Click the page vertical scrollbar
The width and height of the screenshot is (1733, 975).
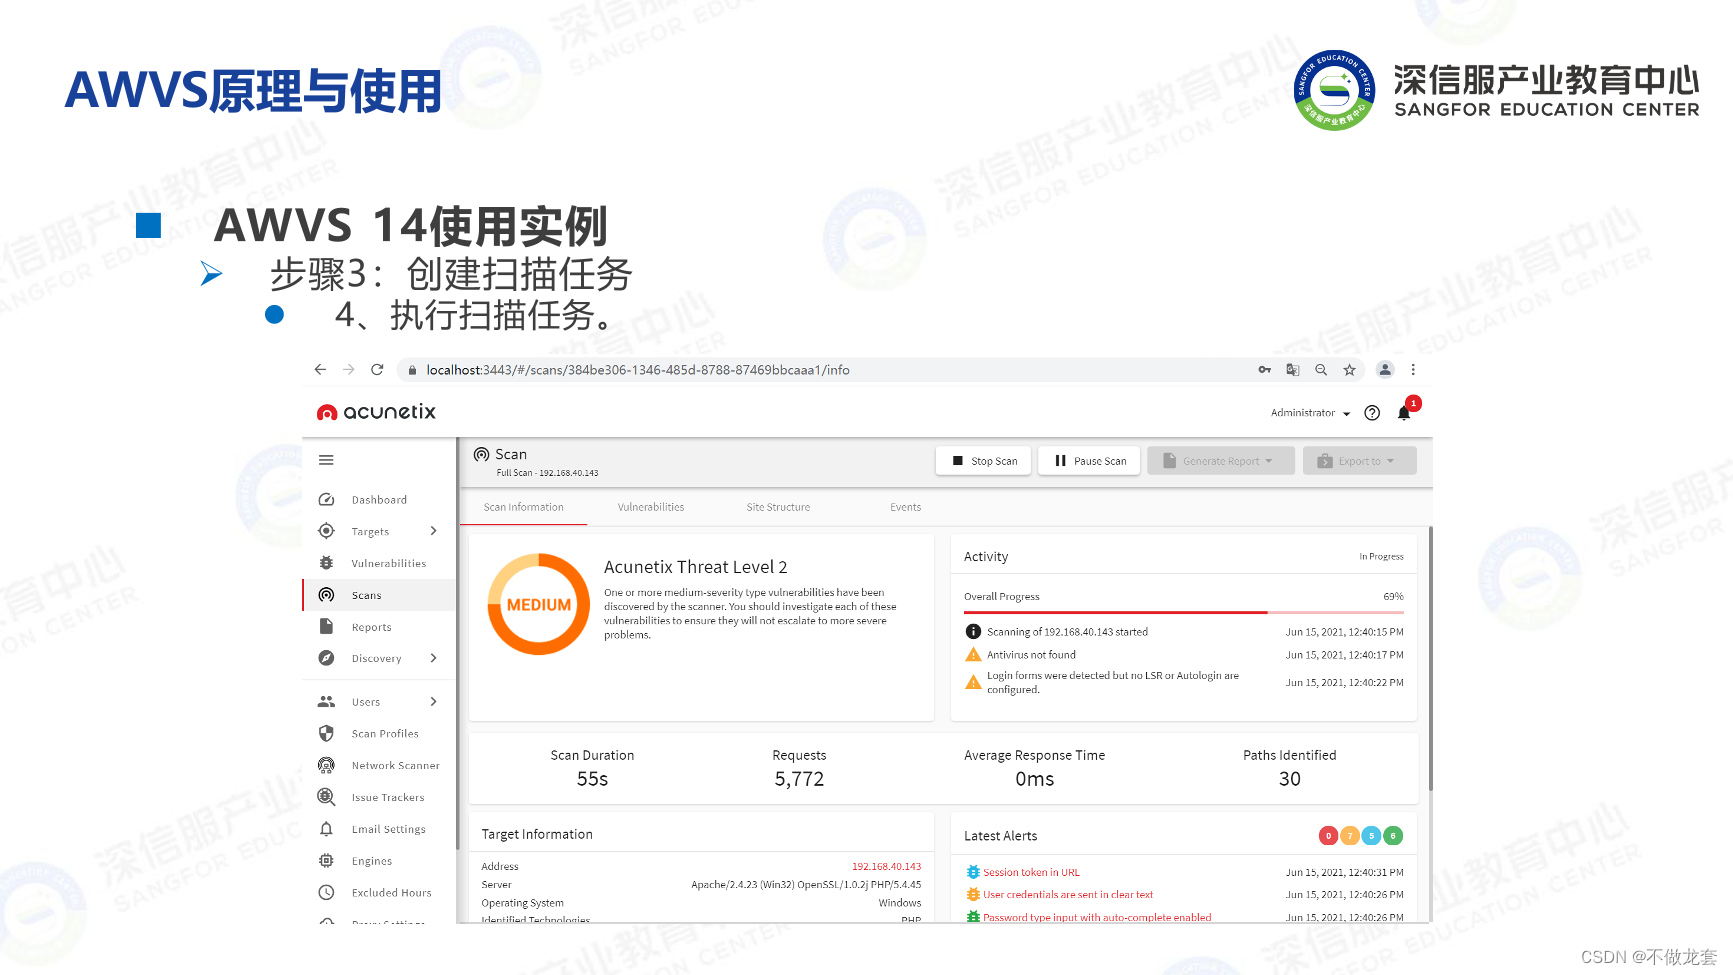pyautogui.click(x=1430, y=658)
